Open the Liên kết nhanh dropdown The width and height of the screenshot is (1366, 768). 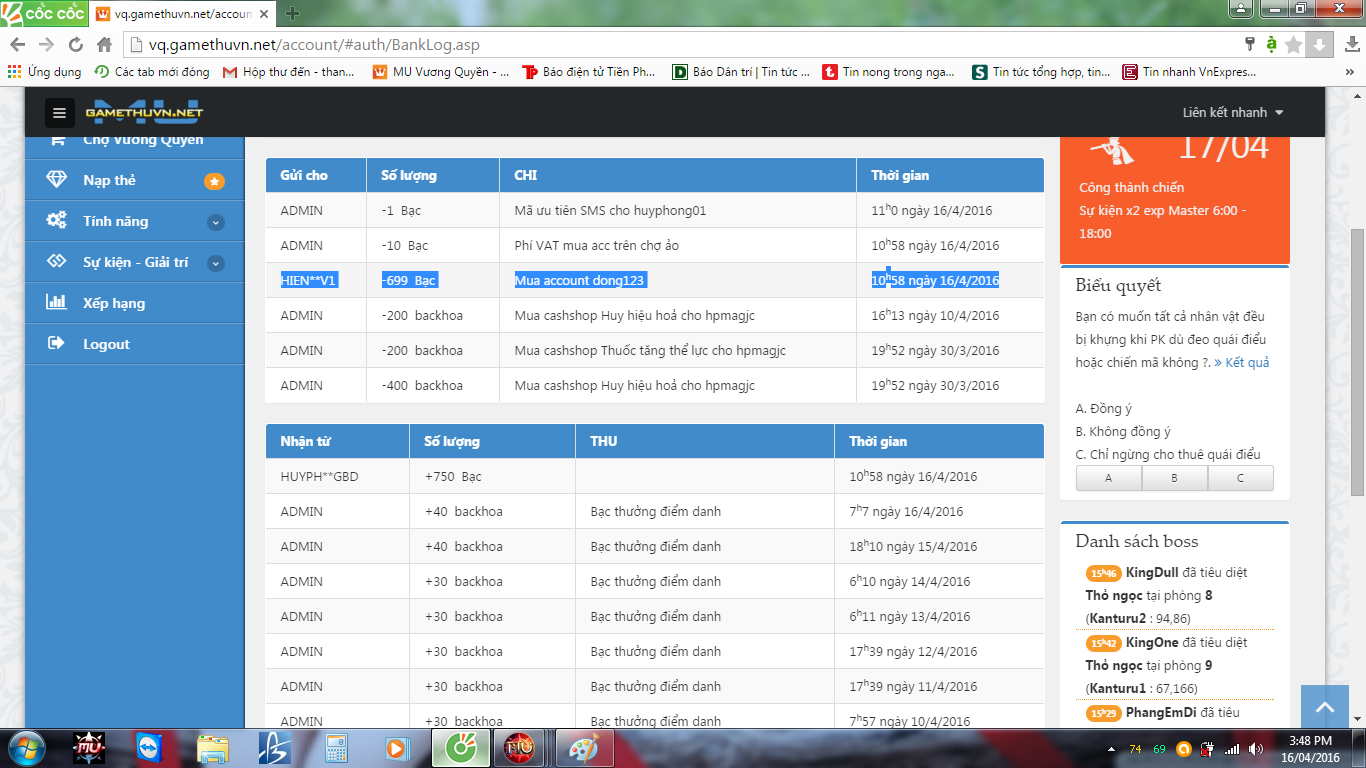(x=1232, y=113)
